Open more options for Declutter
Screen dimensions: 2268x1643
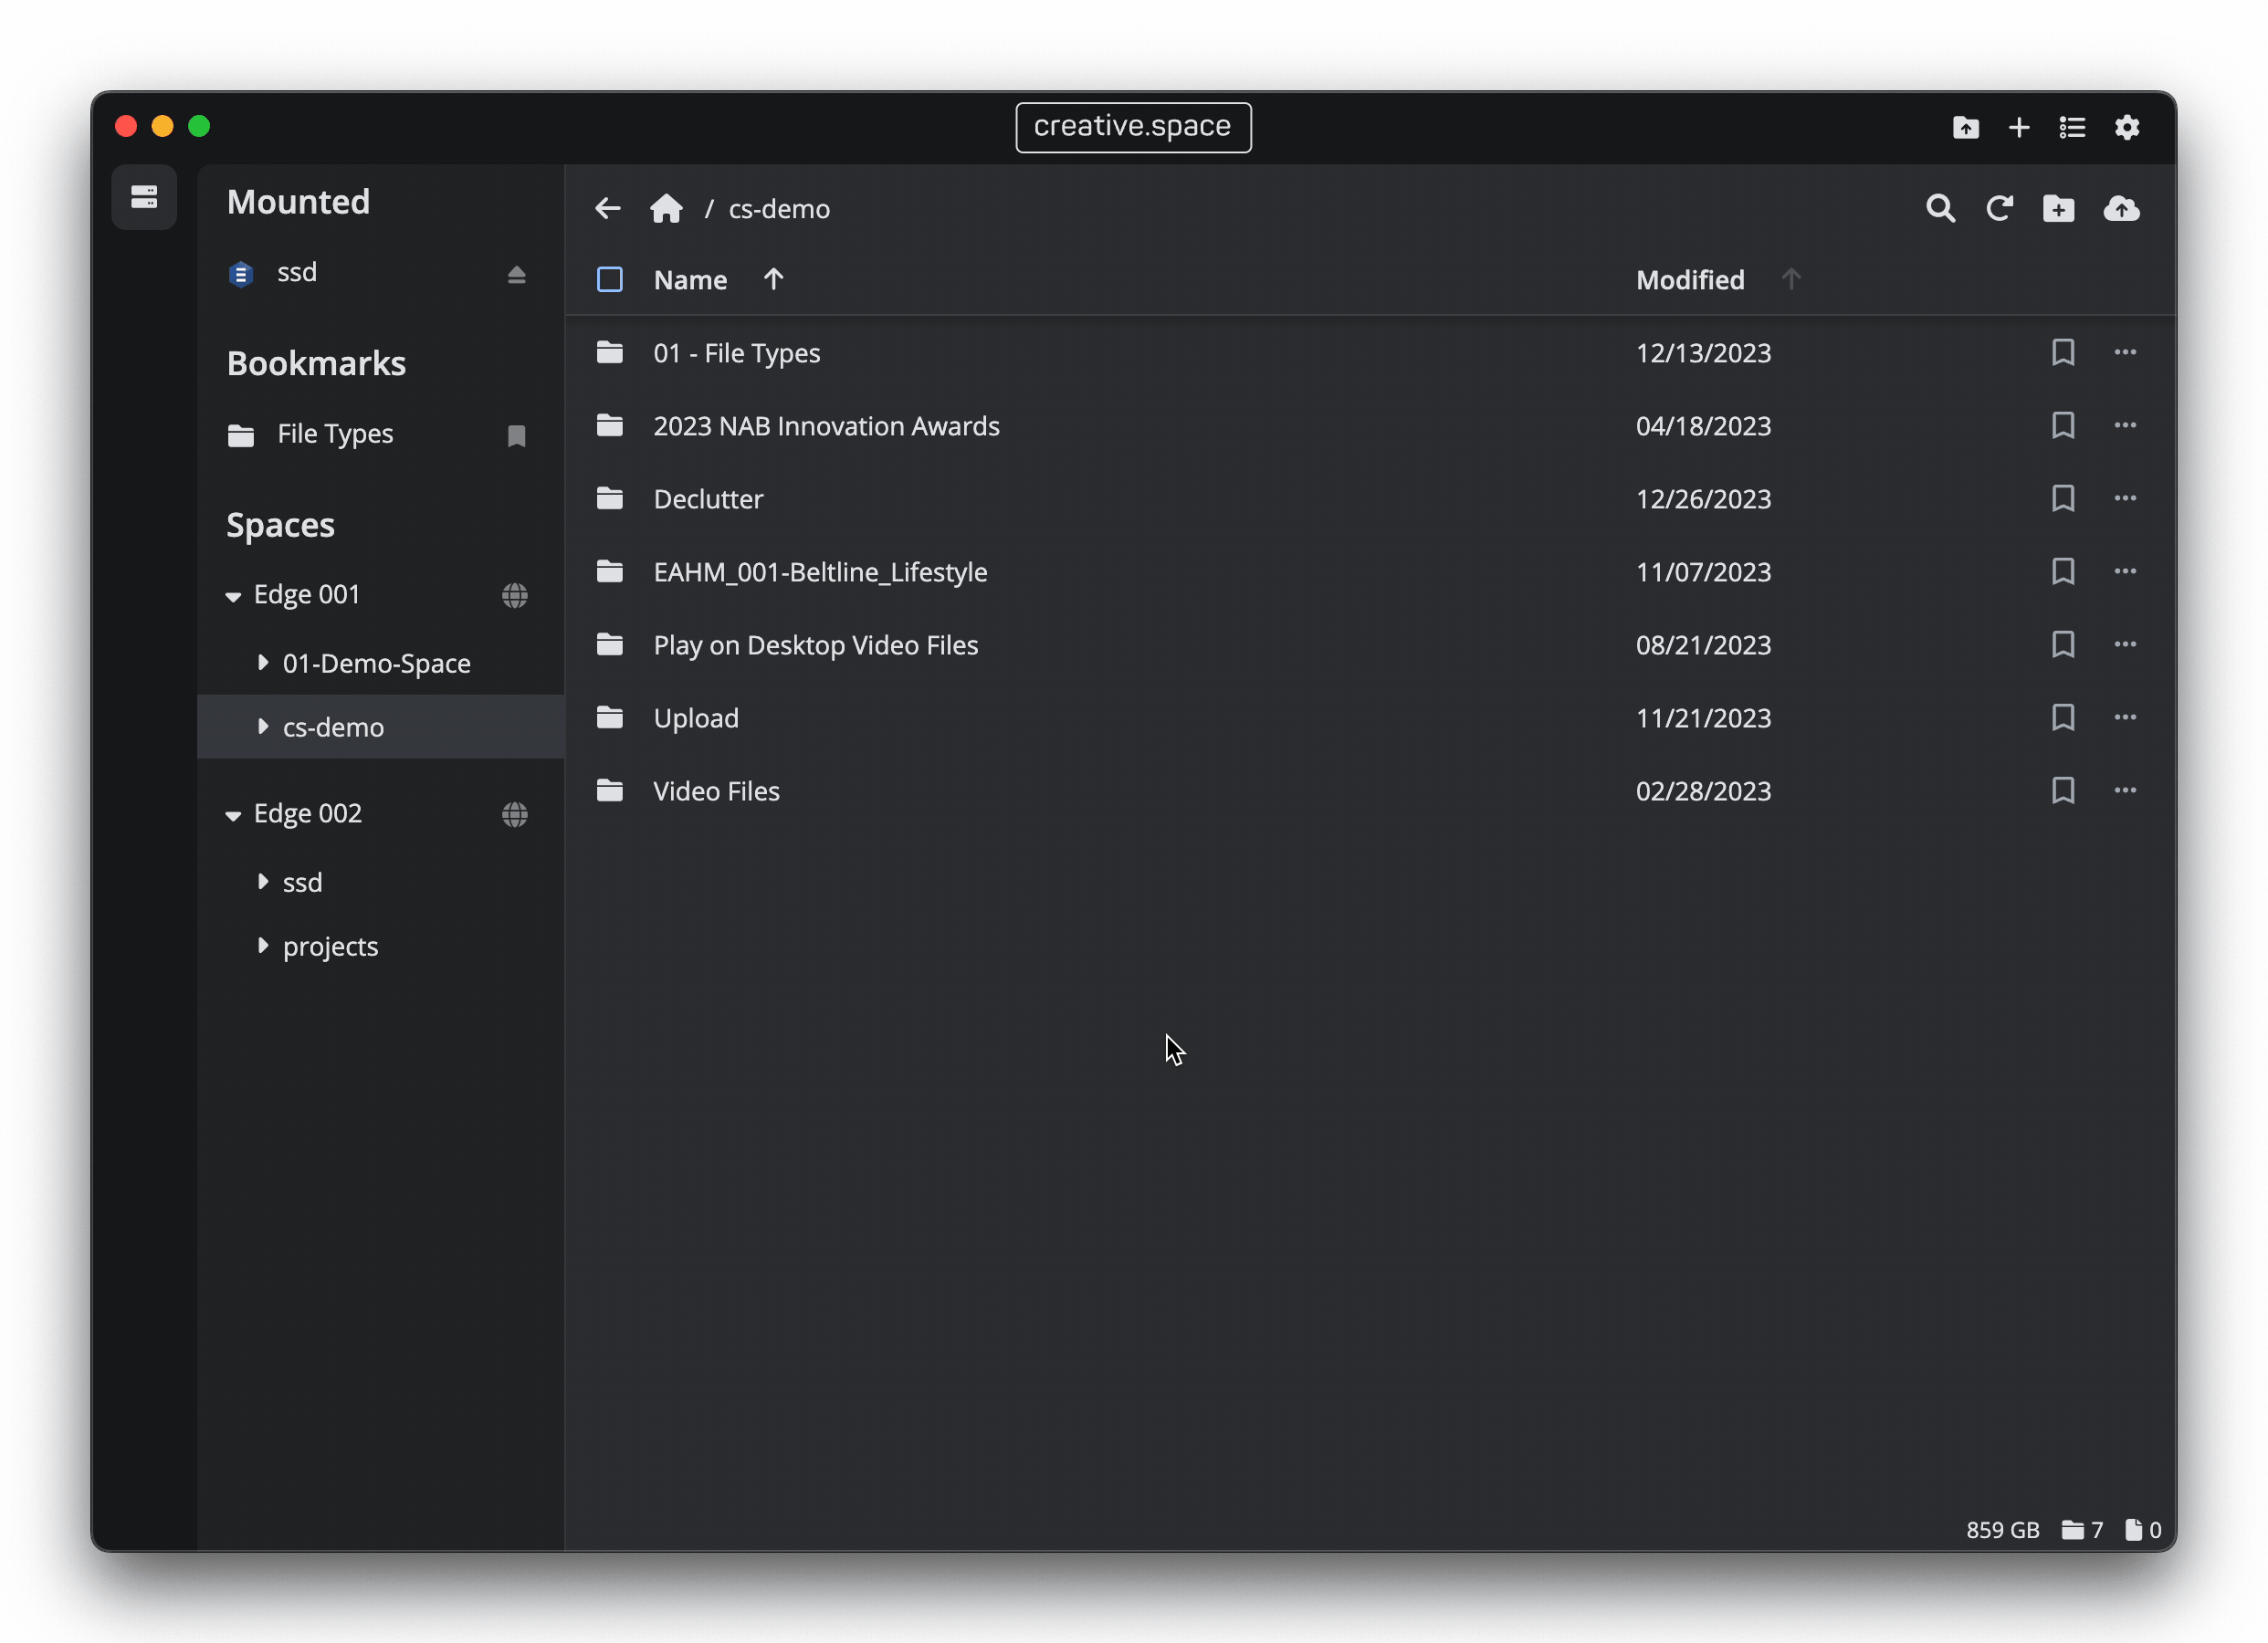(2125, 498)
